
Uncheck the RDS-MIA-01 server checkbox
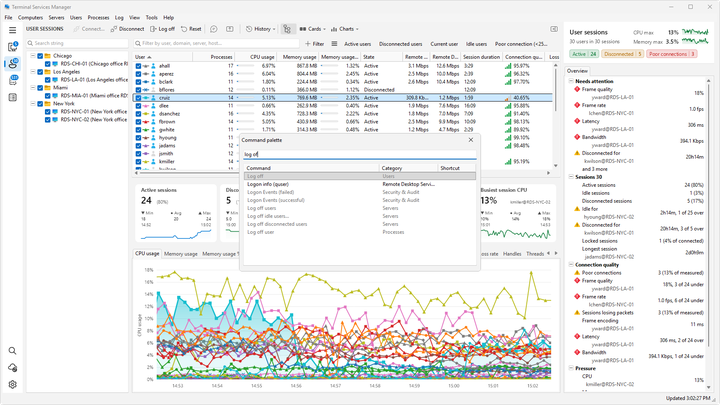coord(47,96)
